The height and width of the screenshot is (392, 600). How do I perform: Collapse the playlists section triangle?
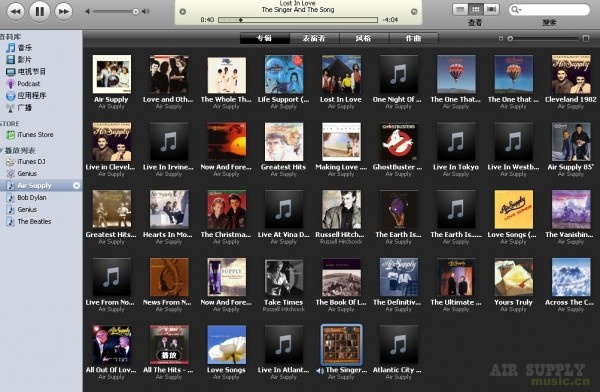click(2, 150)
